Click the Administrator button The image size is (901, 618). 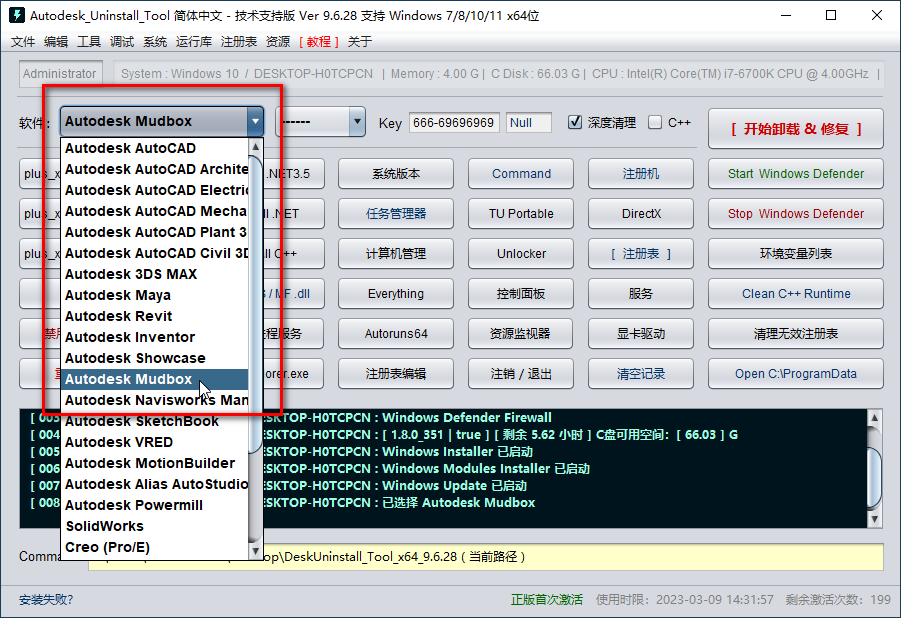pyautogui.click(x=60, y=74)
